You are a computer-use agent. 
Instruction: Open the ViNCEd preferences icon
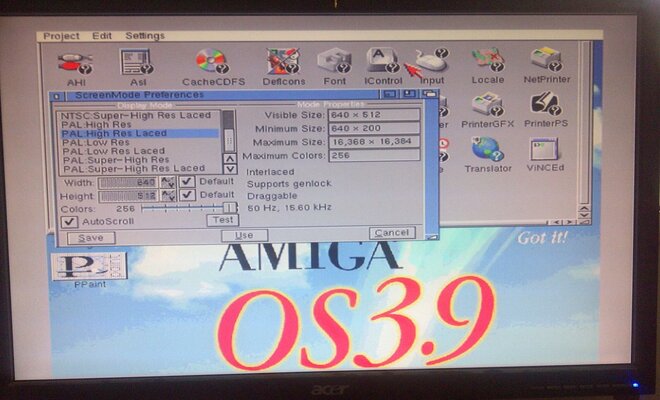coord(544,149)
